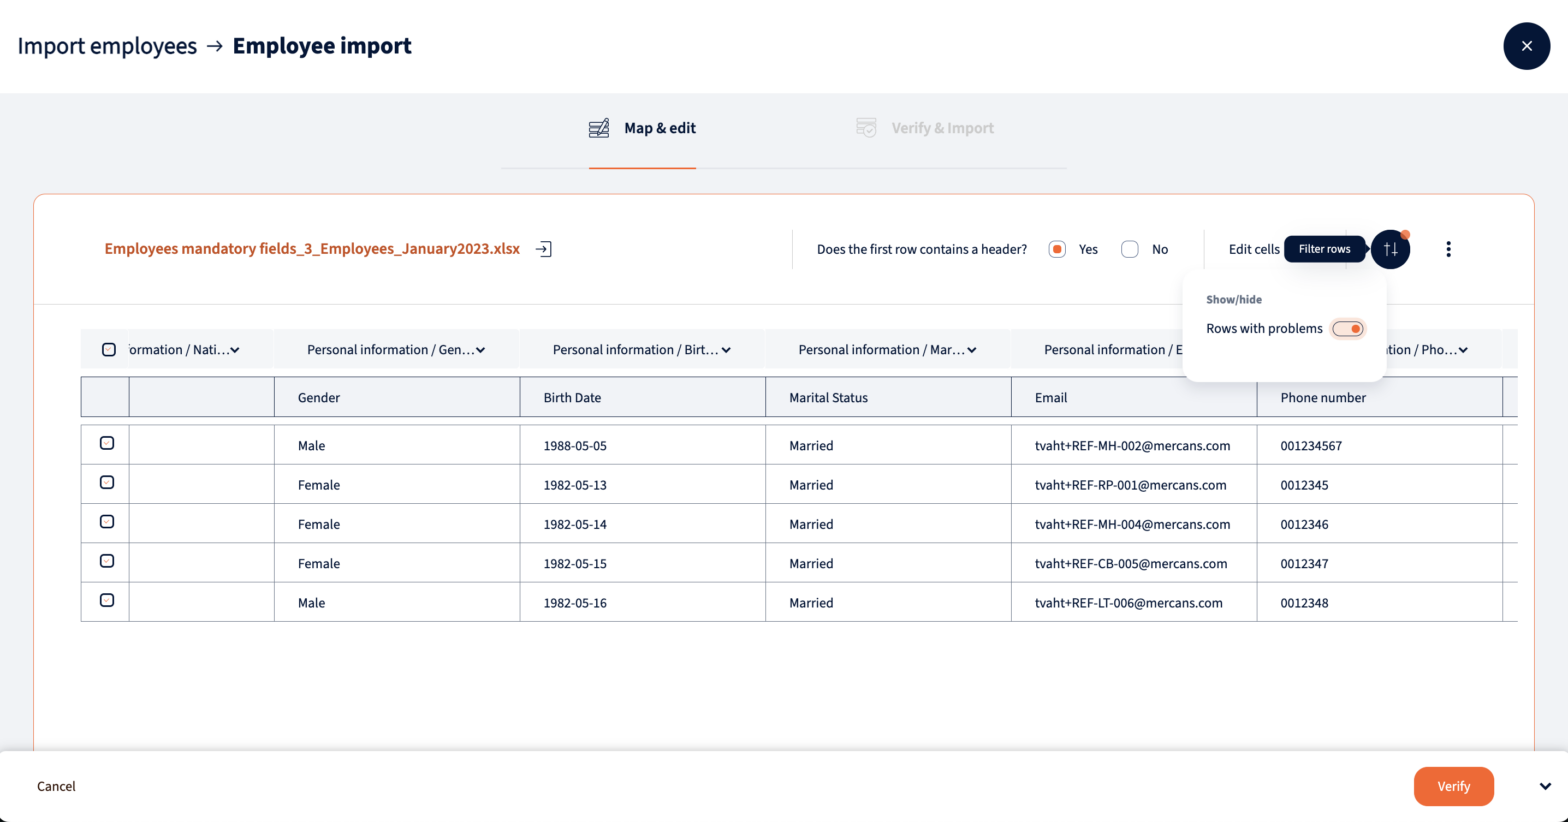
Task: Click the Filter rows sort icon button
Action: coord(1390,249)
